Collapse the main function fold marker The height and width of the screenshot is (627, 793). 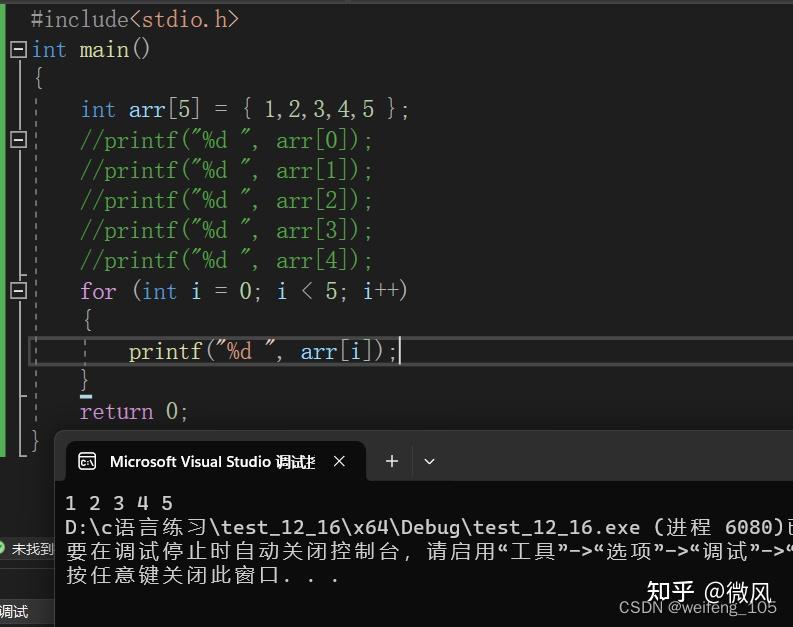pos(18,49)
